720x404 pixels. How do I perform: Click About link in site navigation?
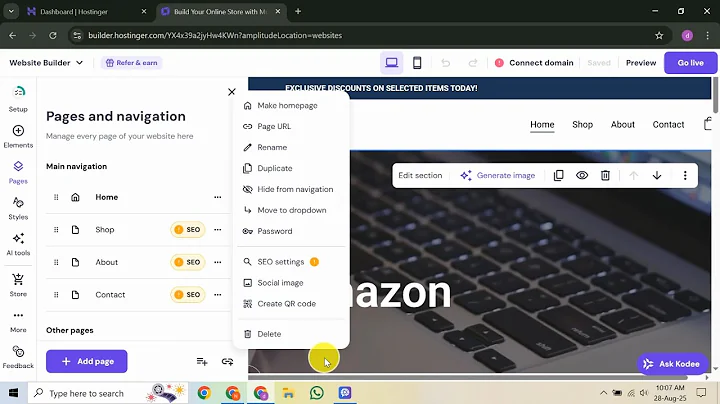(x=623, y=124)
